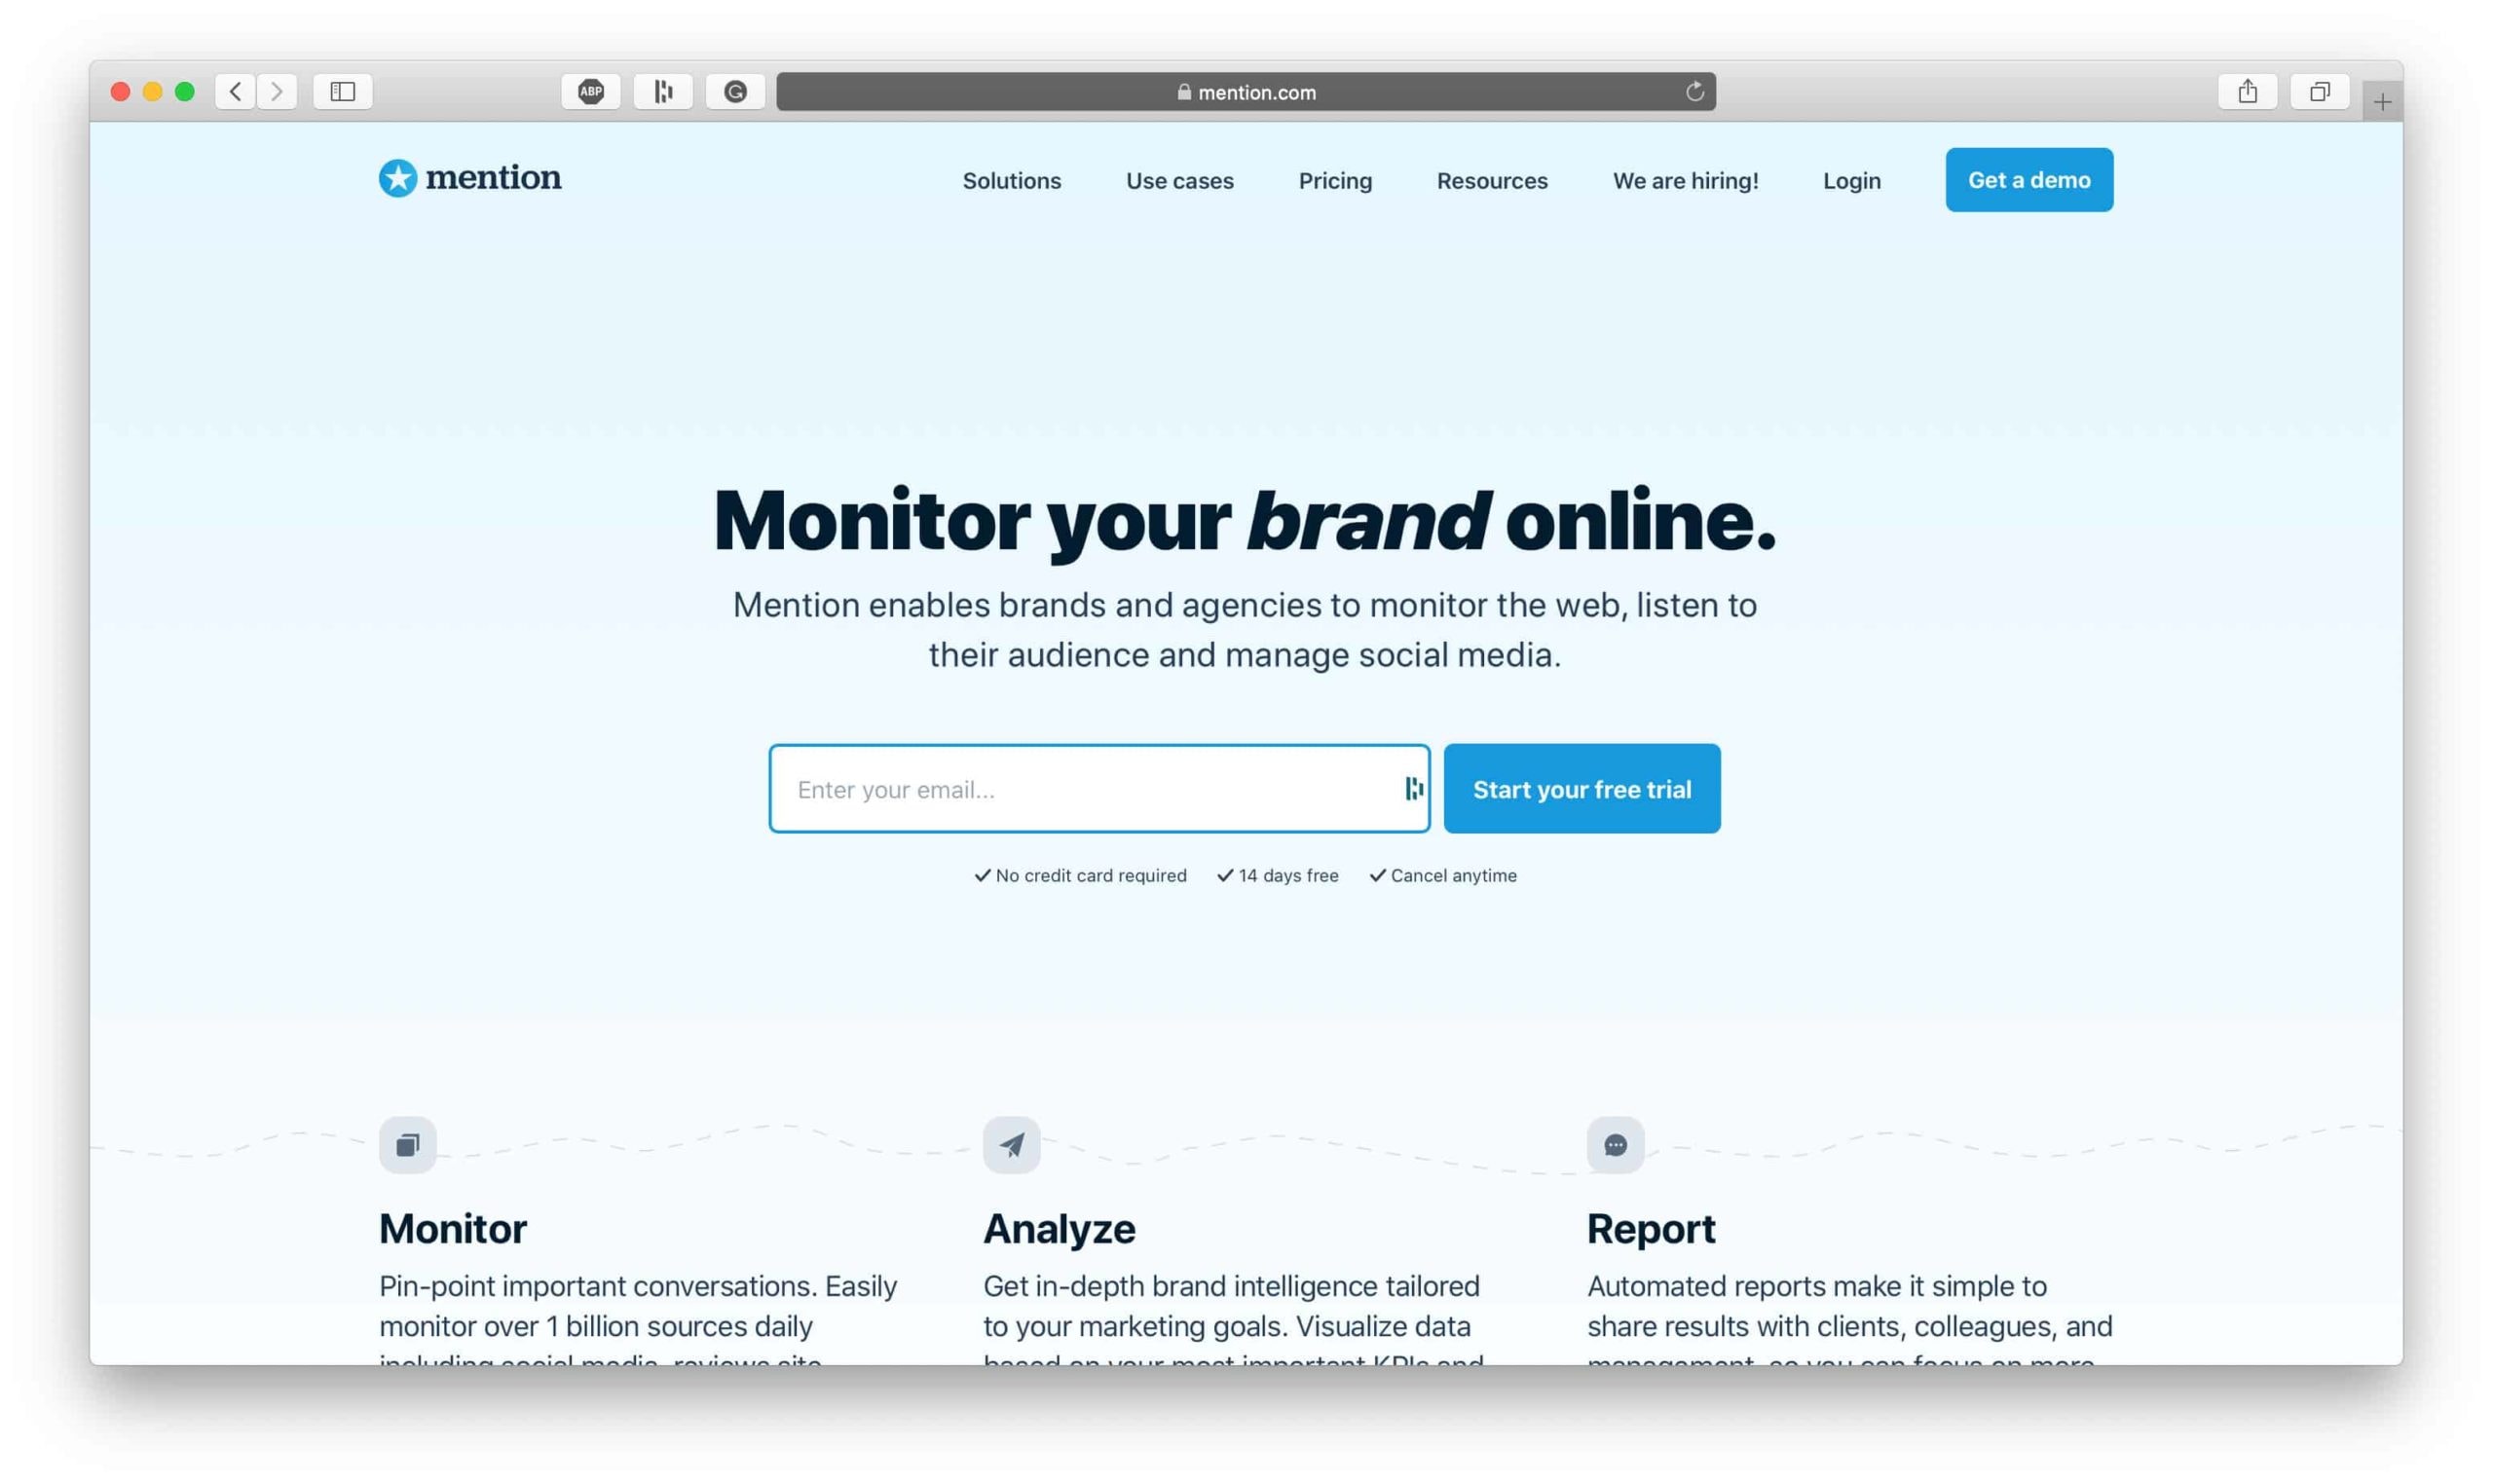The width and height of the screenshot is (2493, 1484).
Task: Toggle the 14 days free checkmark
Action: pyautogui.click(x=1223, y=874)
